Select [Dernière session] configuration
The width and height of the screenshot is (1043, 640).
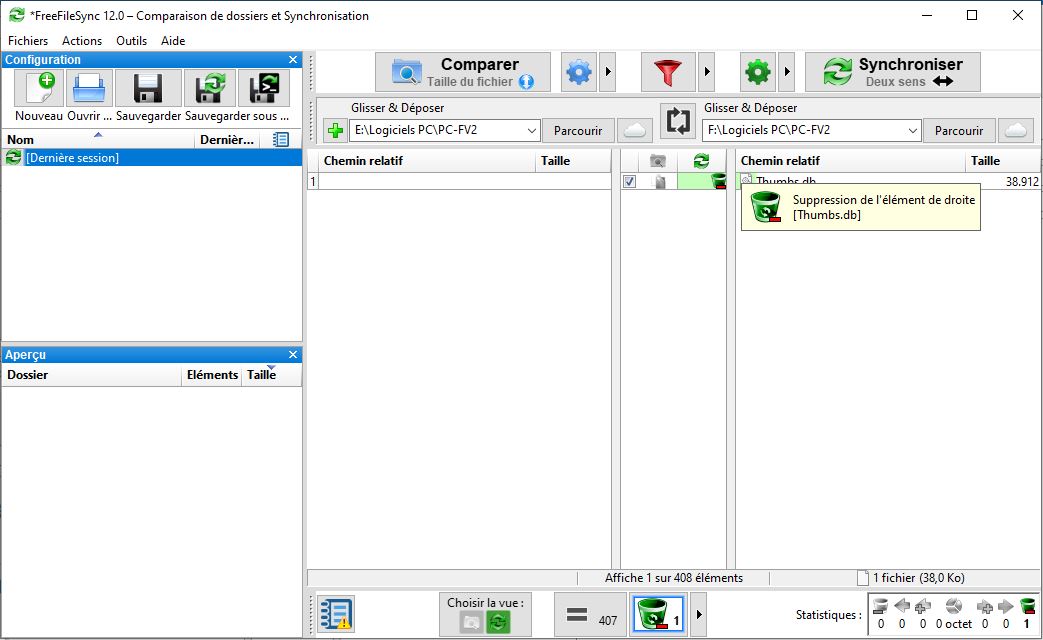coord(152,158)
